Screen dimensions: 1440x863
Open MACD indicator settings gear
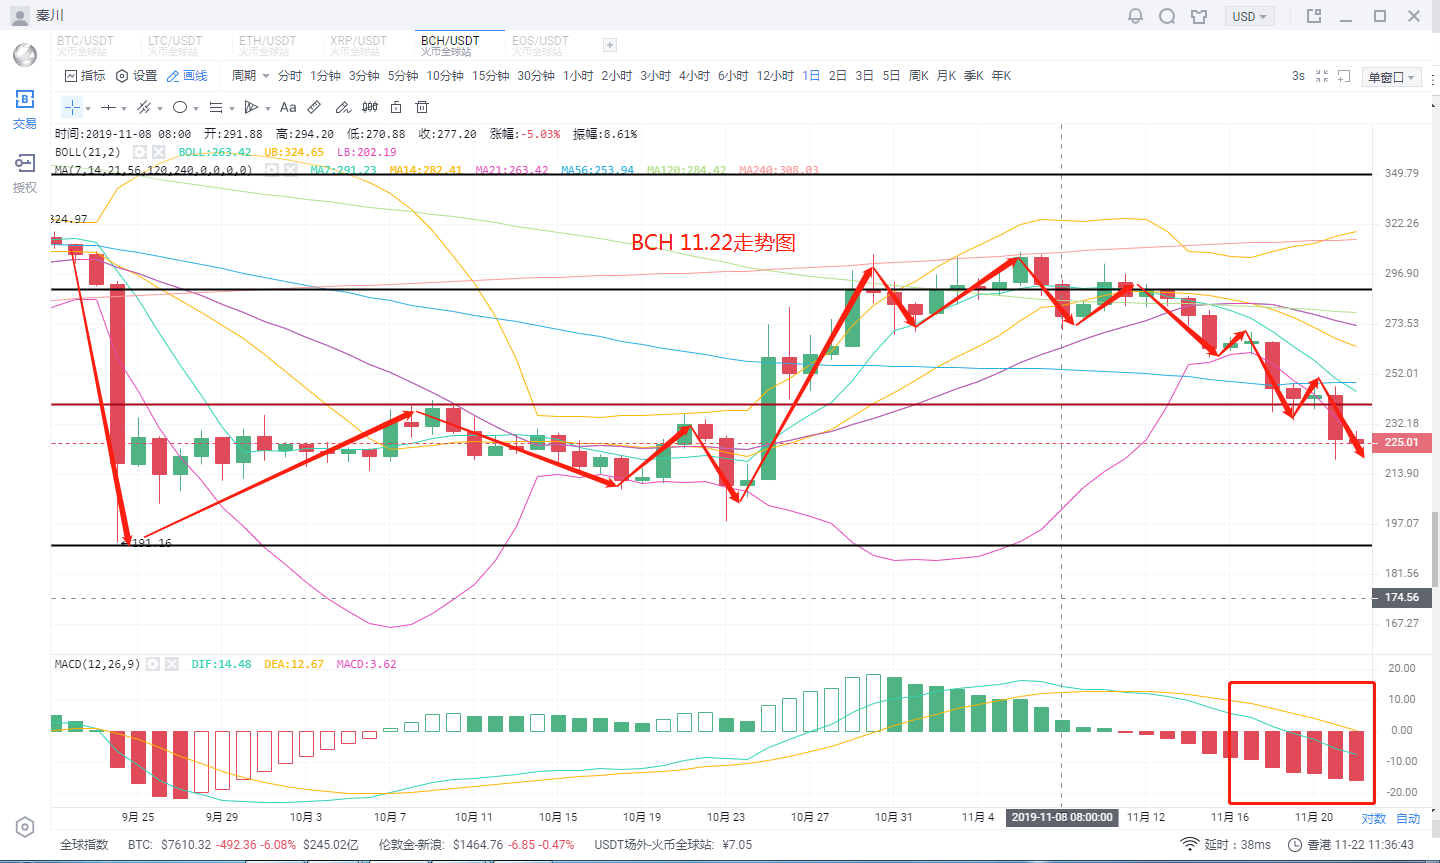153,664
